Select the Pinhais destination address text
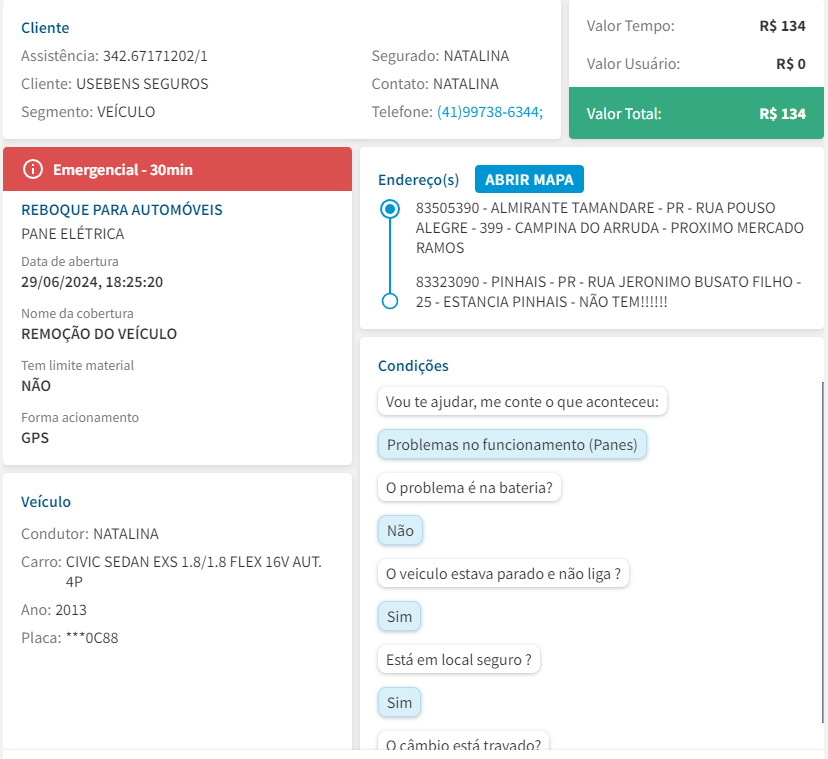Image resolution: width=828 pixels, height=759 pixels. (607, 292)
